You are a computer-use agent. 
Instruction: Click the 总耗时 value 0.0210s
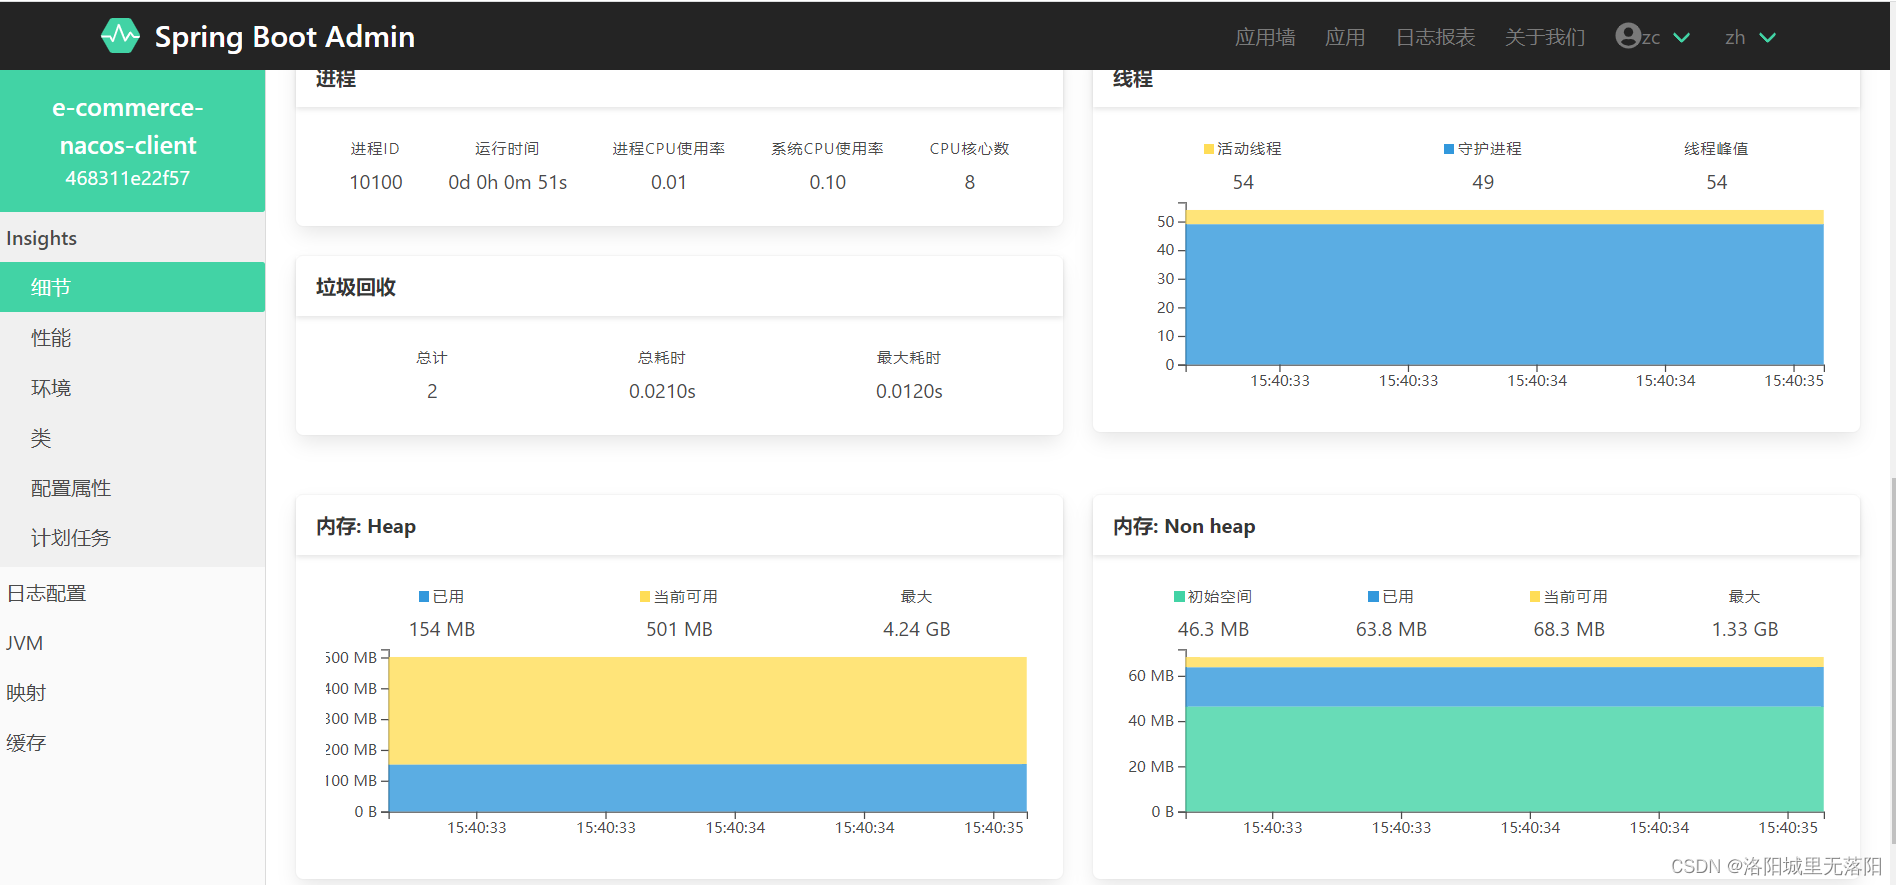(x=662, y=391)
